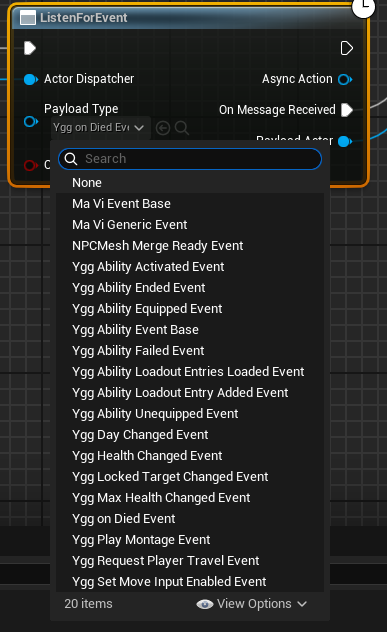The image size is (387, 632).
Task: Choose Ygg Play Montage Event
Action: 190,539
